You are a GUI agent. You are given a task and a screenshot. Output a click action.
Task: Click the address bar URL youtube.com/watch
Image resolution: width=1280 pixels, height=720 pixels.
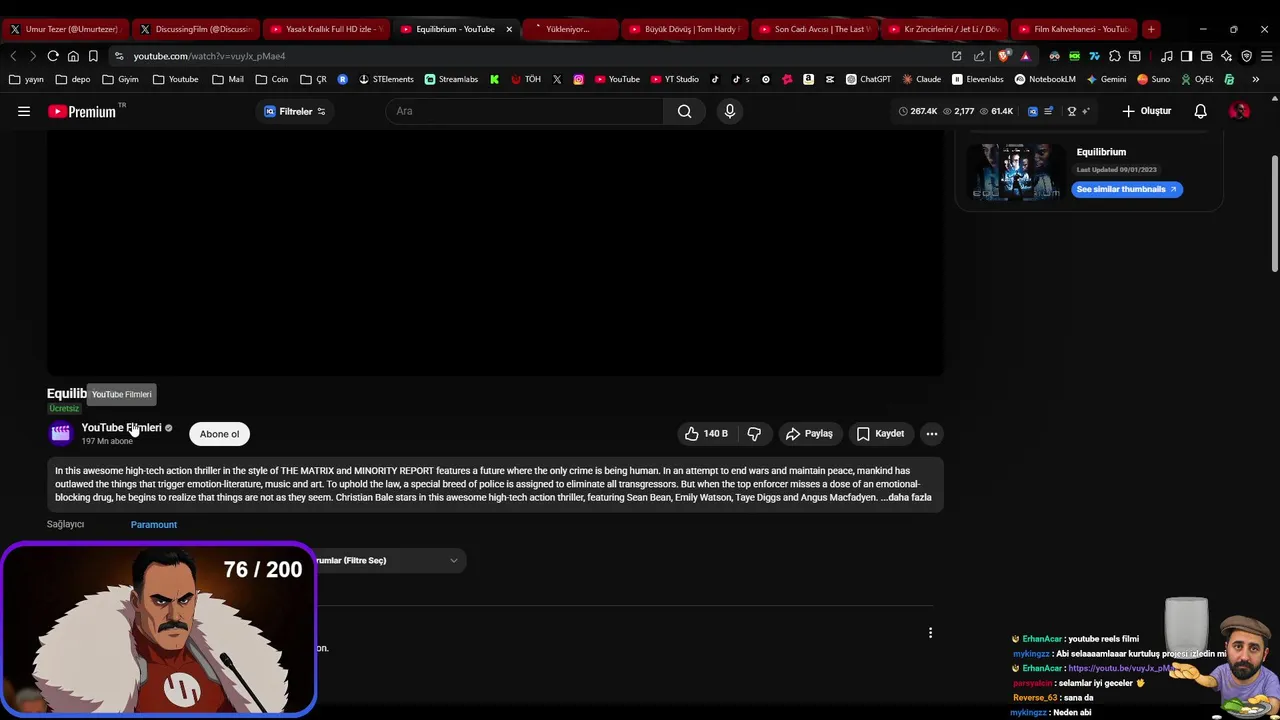point(209,56)
